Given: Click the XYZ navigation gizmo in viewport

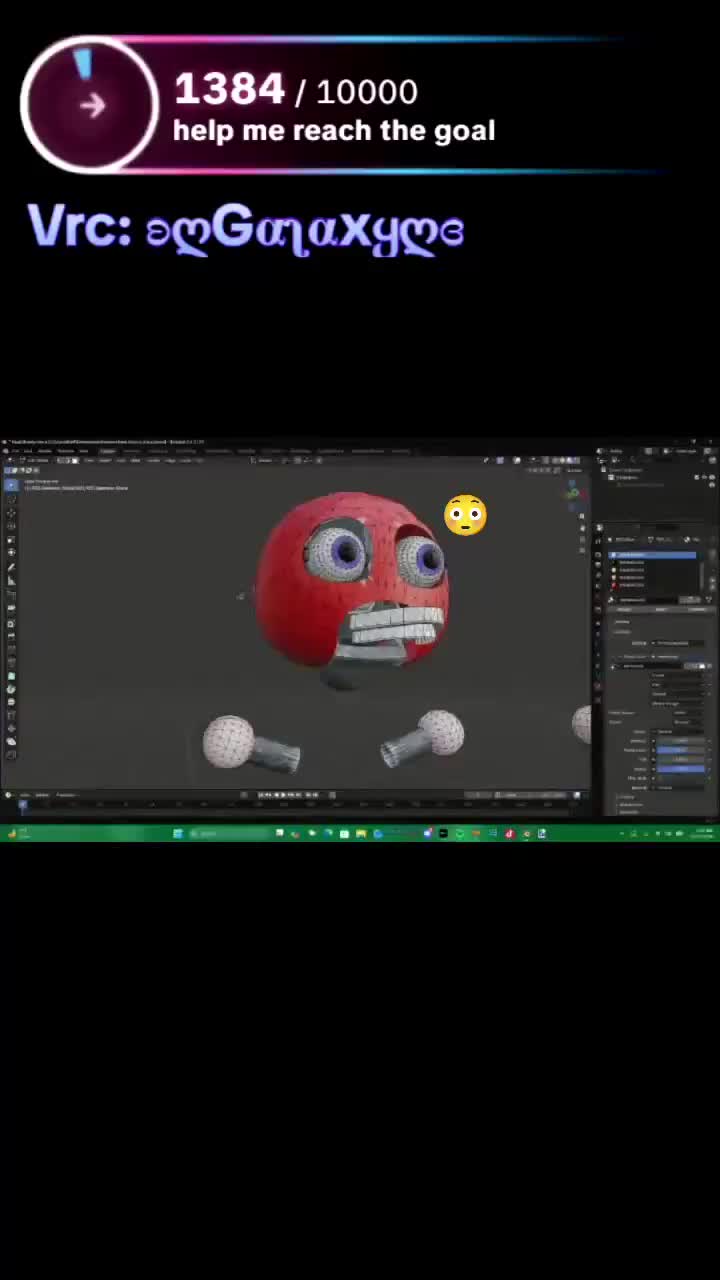Looking at the screenshot, I should pyautogui.click(x=572, y=492).
